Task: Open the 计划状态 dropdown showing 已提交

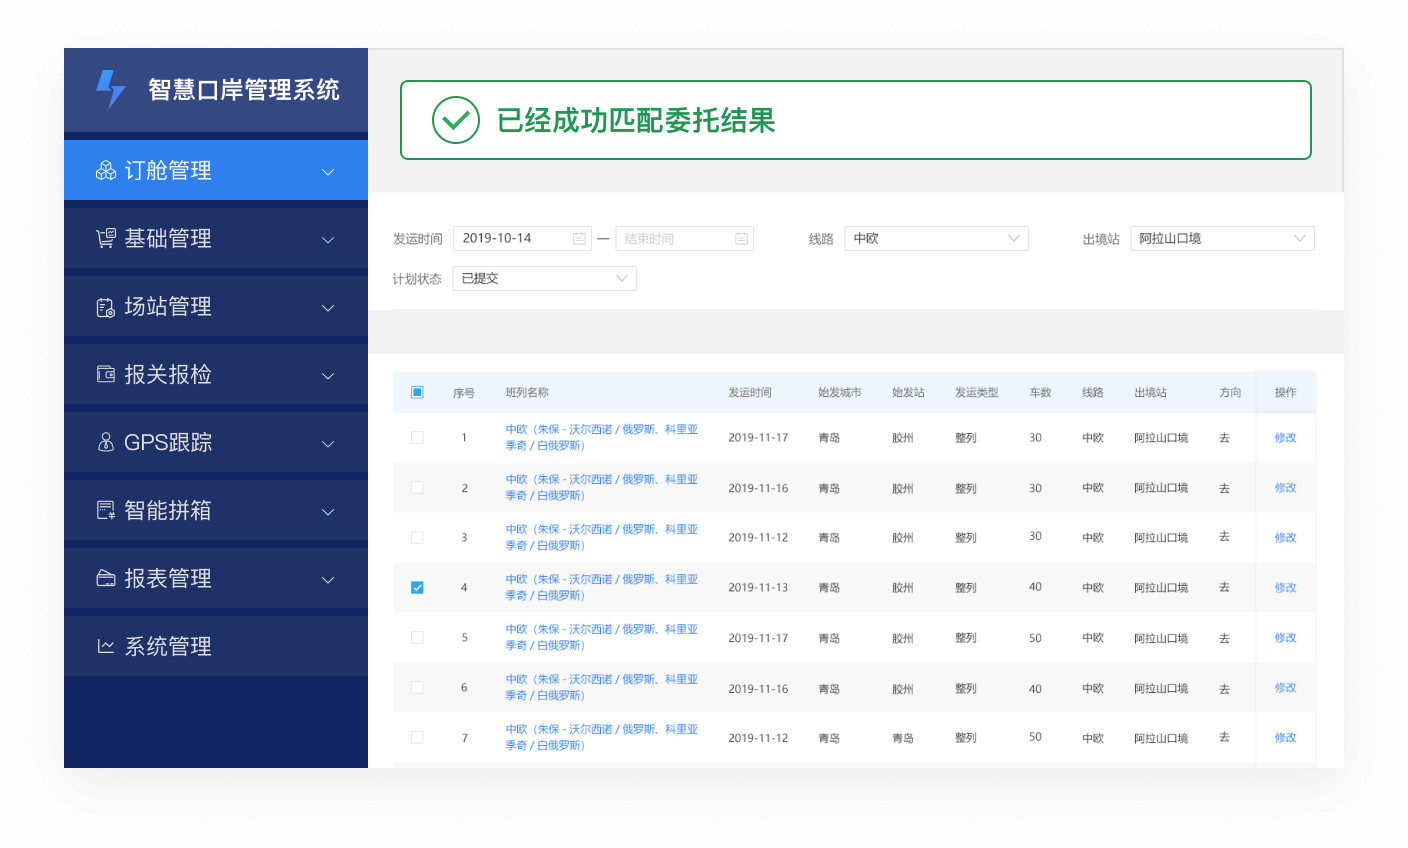Action: [x=544, y=278]
